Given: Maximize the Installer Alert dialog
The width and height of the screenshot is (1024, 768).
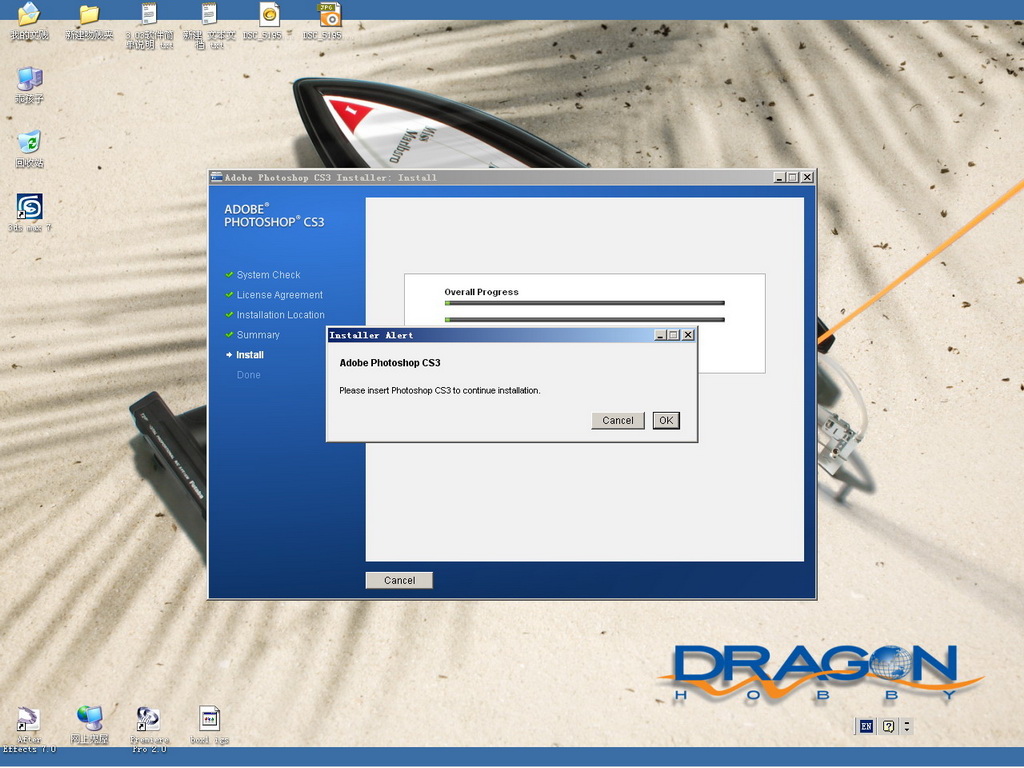Looking at the screenshot, I should (x=673, y=335).
